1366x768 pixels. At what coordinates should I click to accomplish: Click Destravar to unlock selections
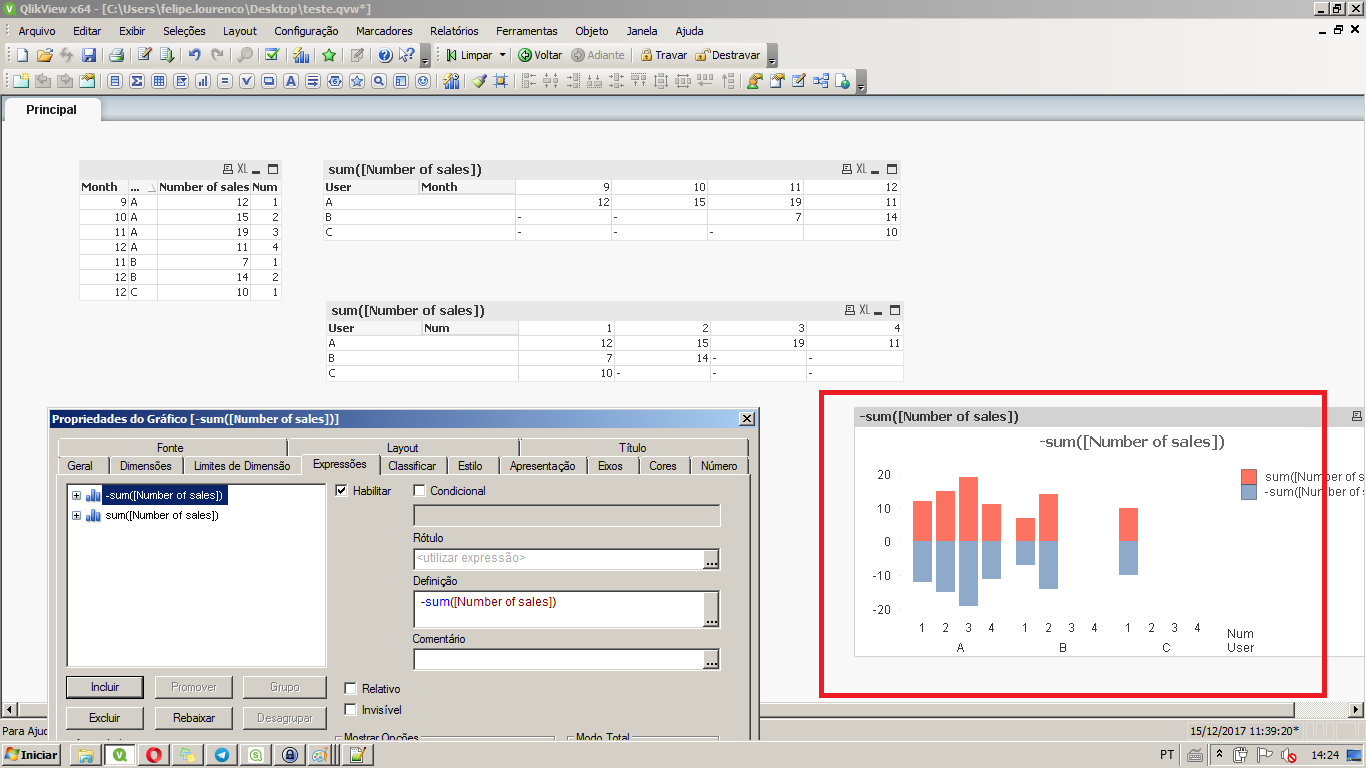[728, 55]
